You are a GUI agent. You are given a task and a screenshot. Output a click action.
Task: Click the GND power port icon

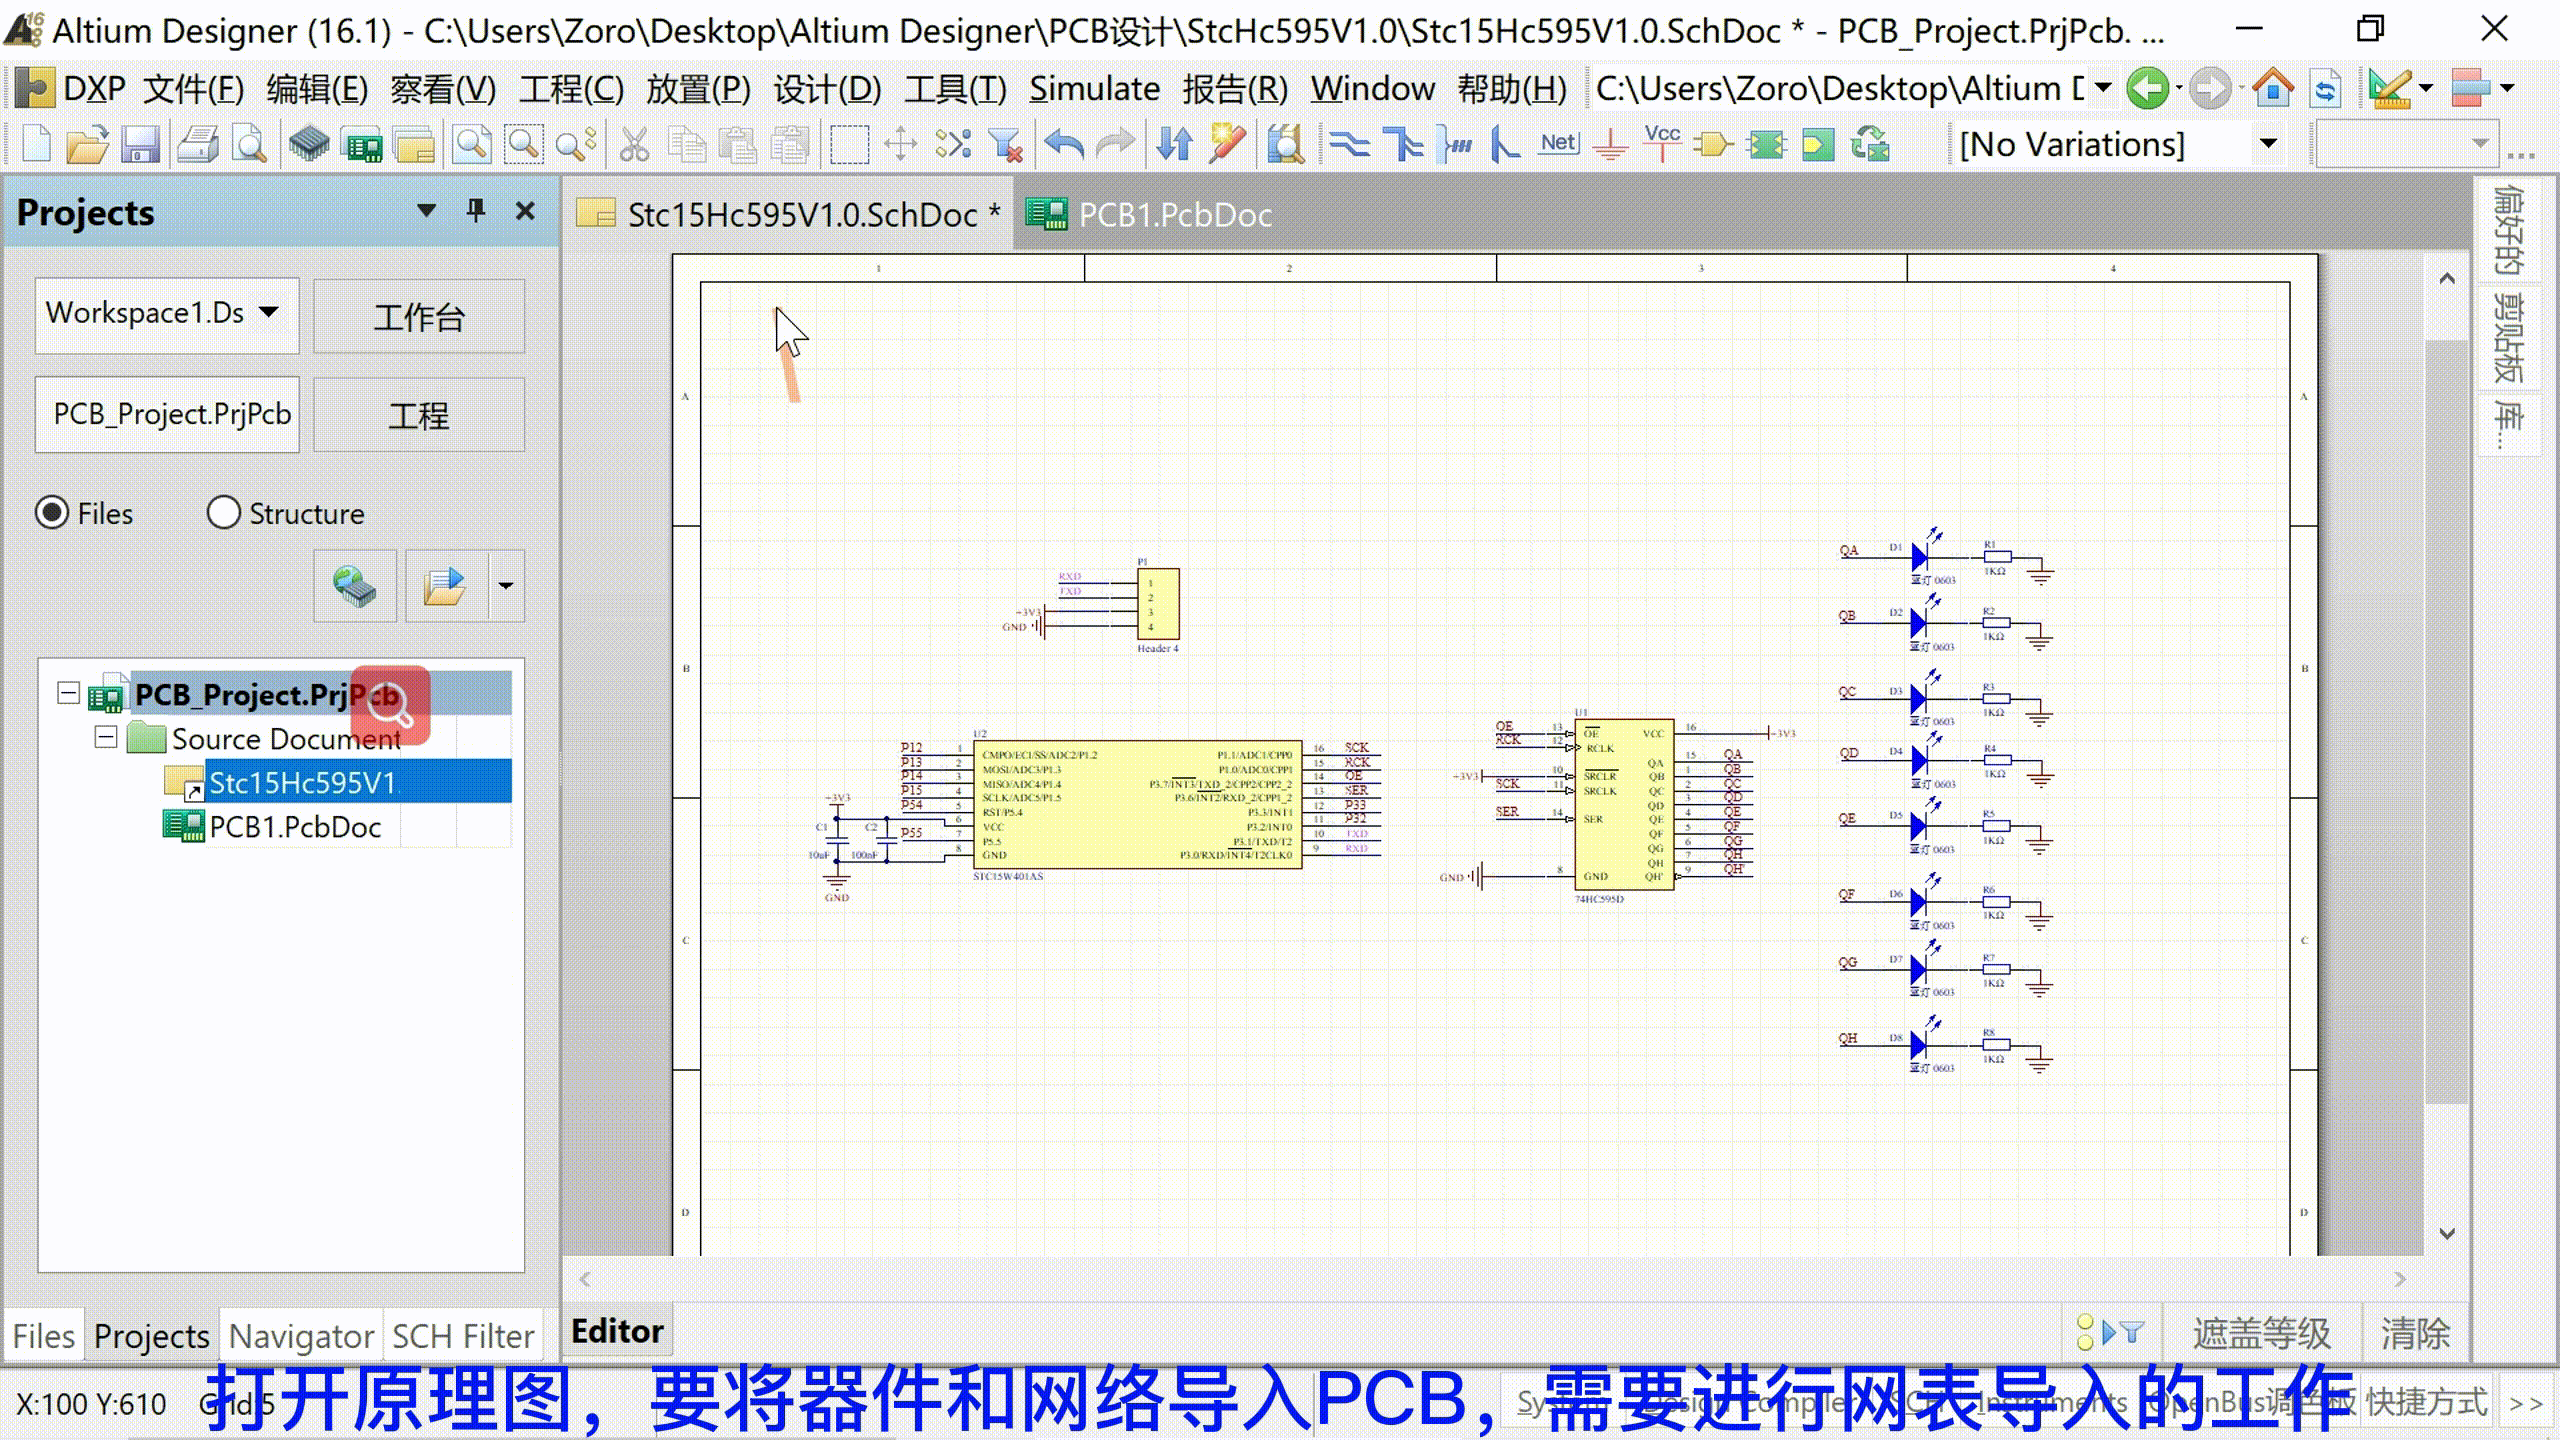pyautogui.click(x=1609, y=145)
